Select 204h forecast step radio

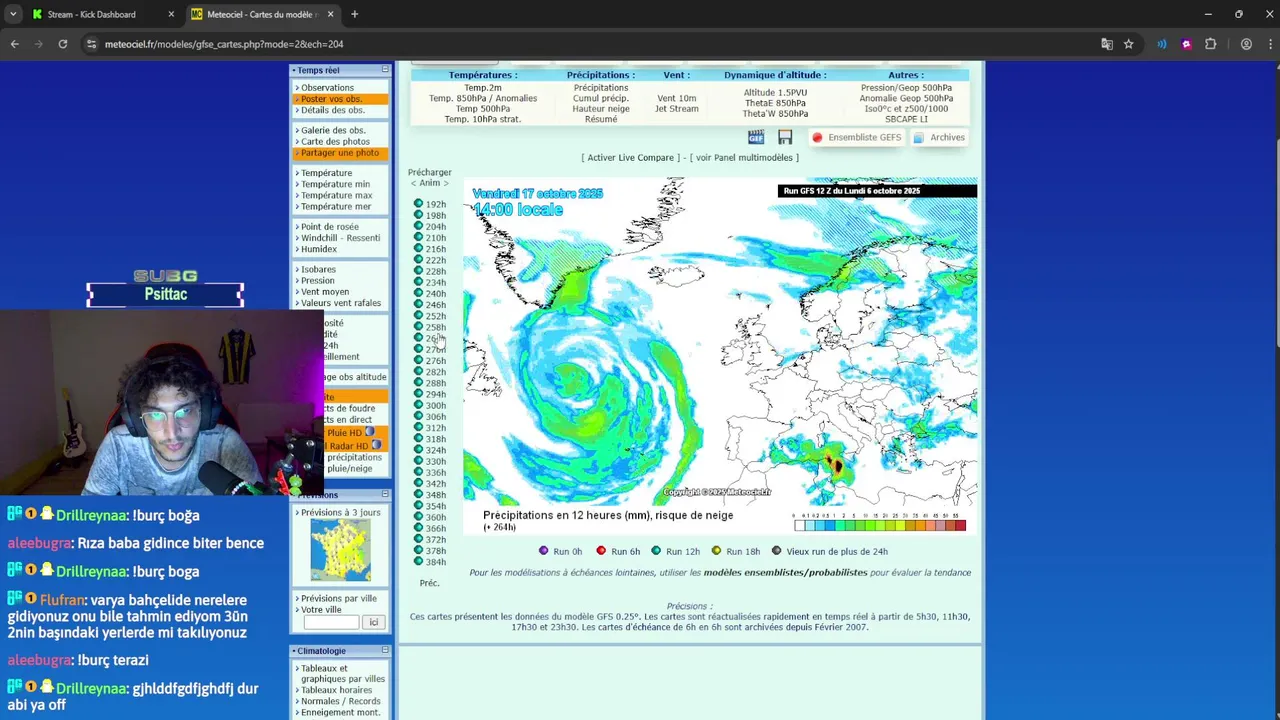418,226
